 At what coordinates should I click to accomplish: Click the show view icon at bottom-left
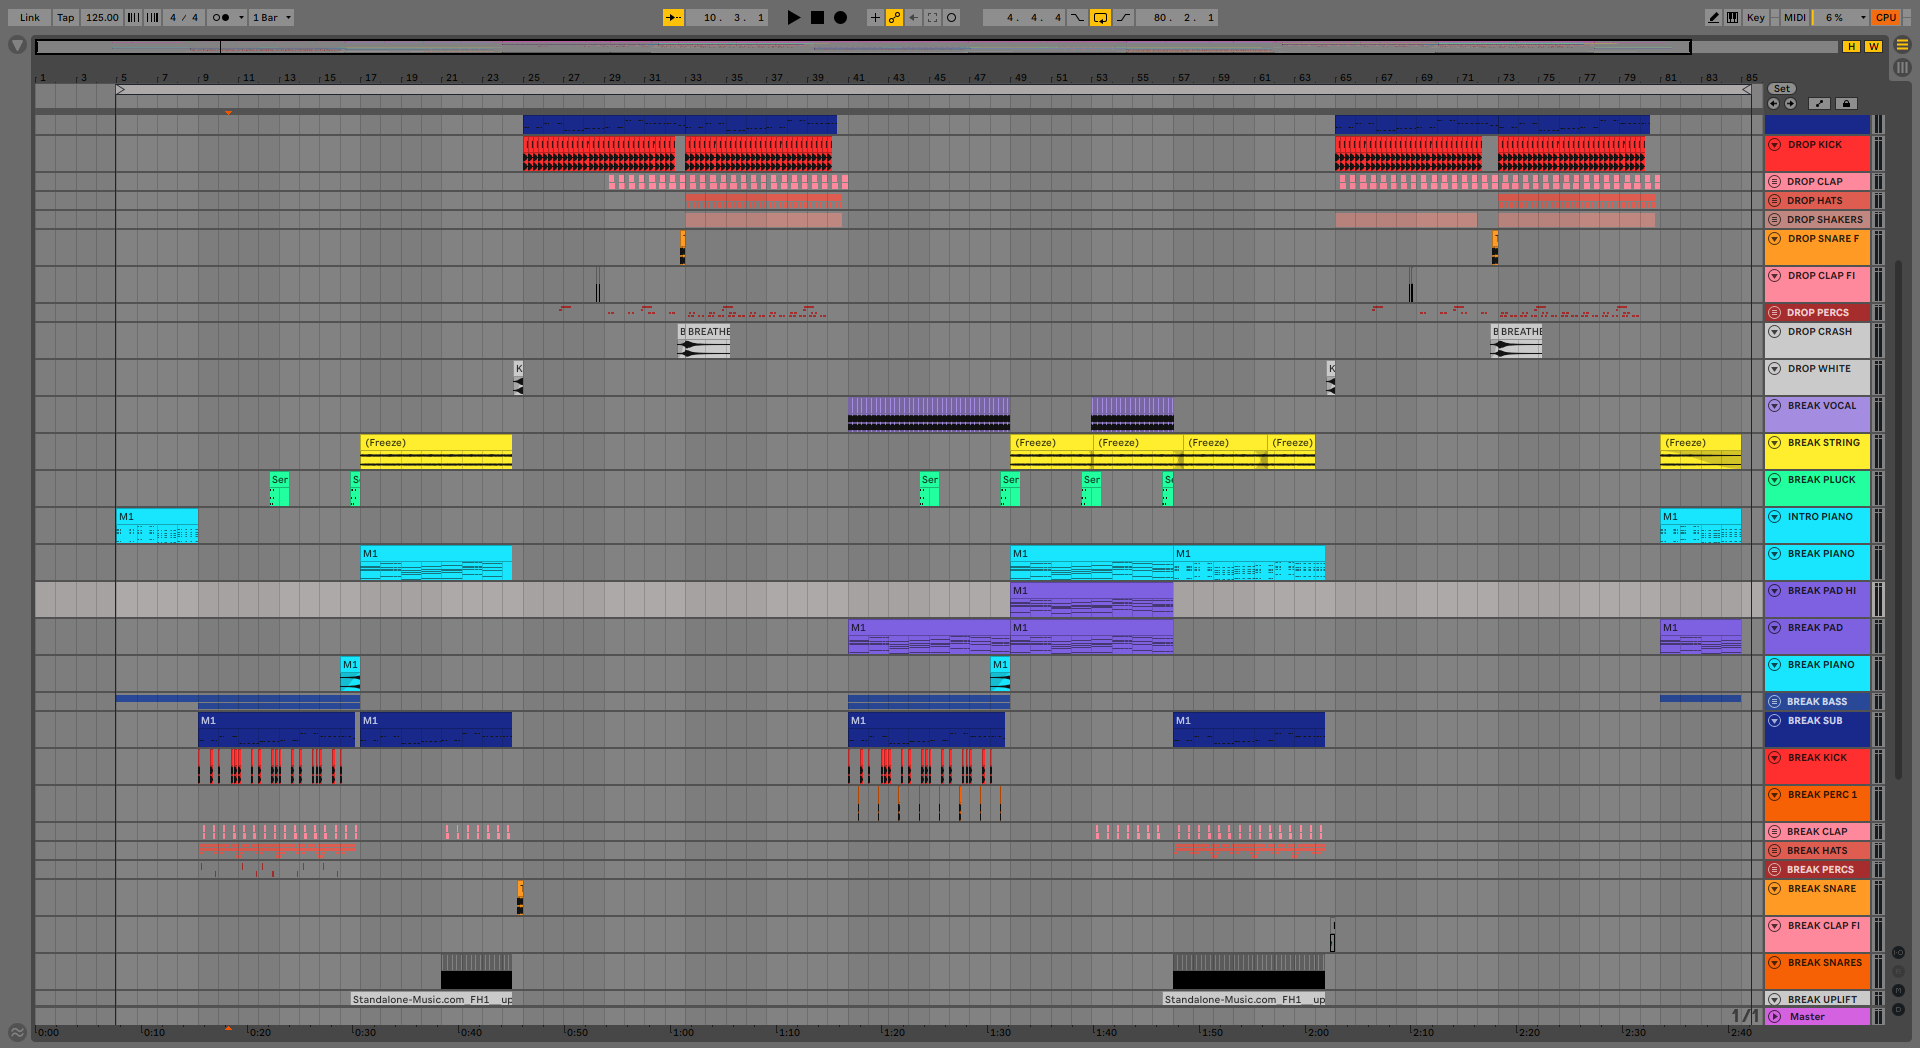point(17,1032)
